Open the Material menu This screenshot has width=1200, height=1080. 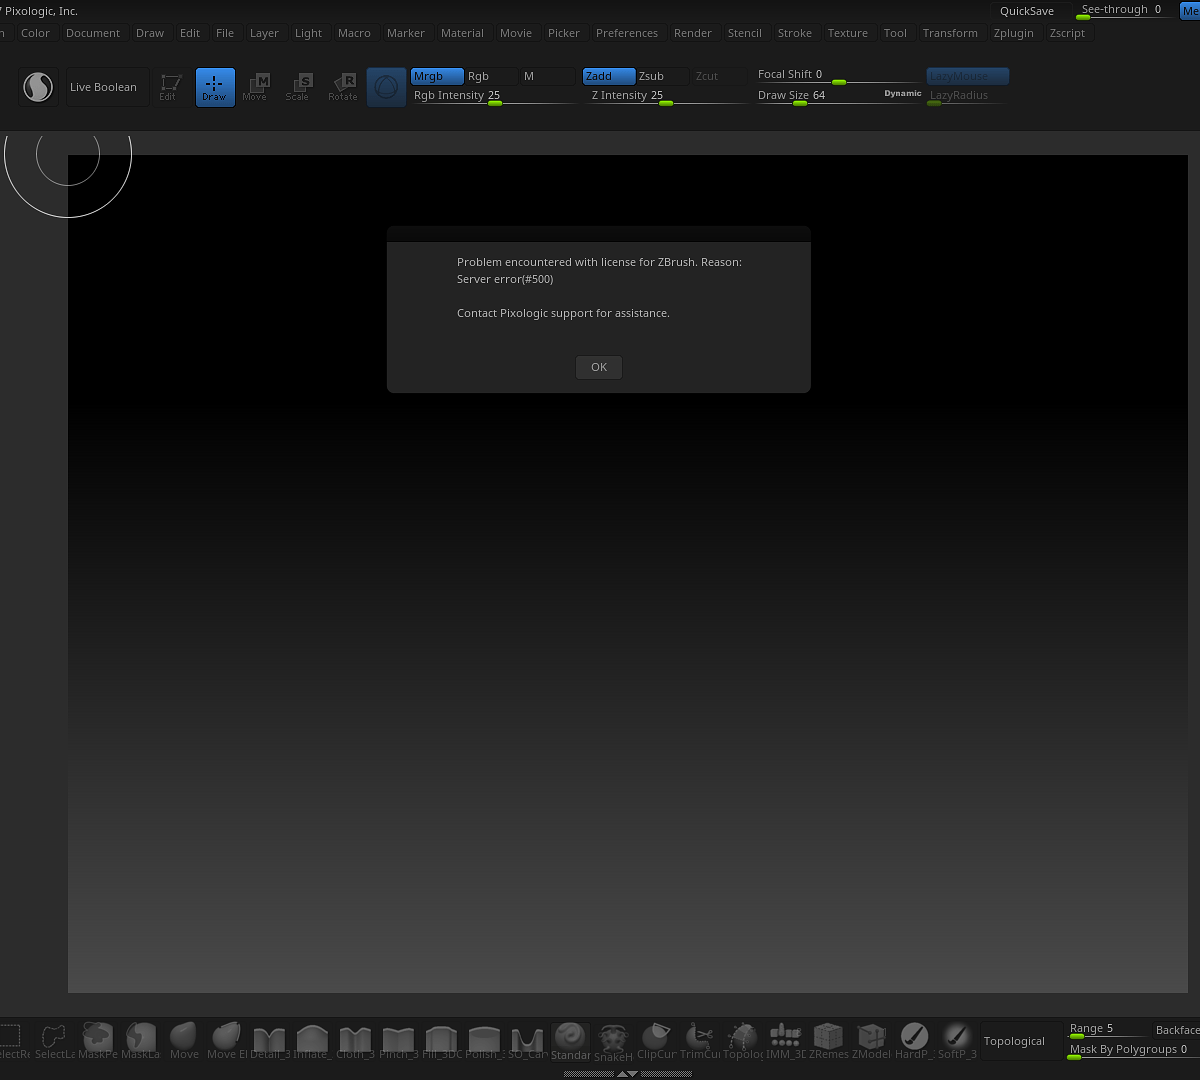[x=462, y=33]
